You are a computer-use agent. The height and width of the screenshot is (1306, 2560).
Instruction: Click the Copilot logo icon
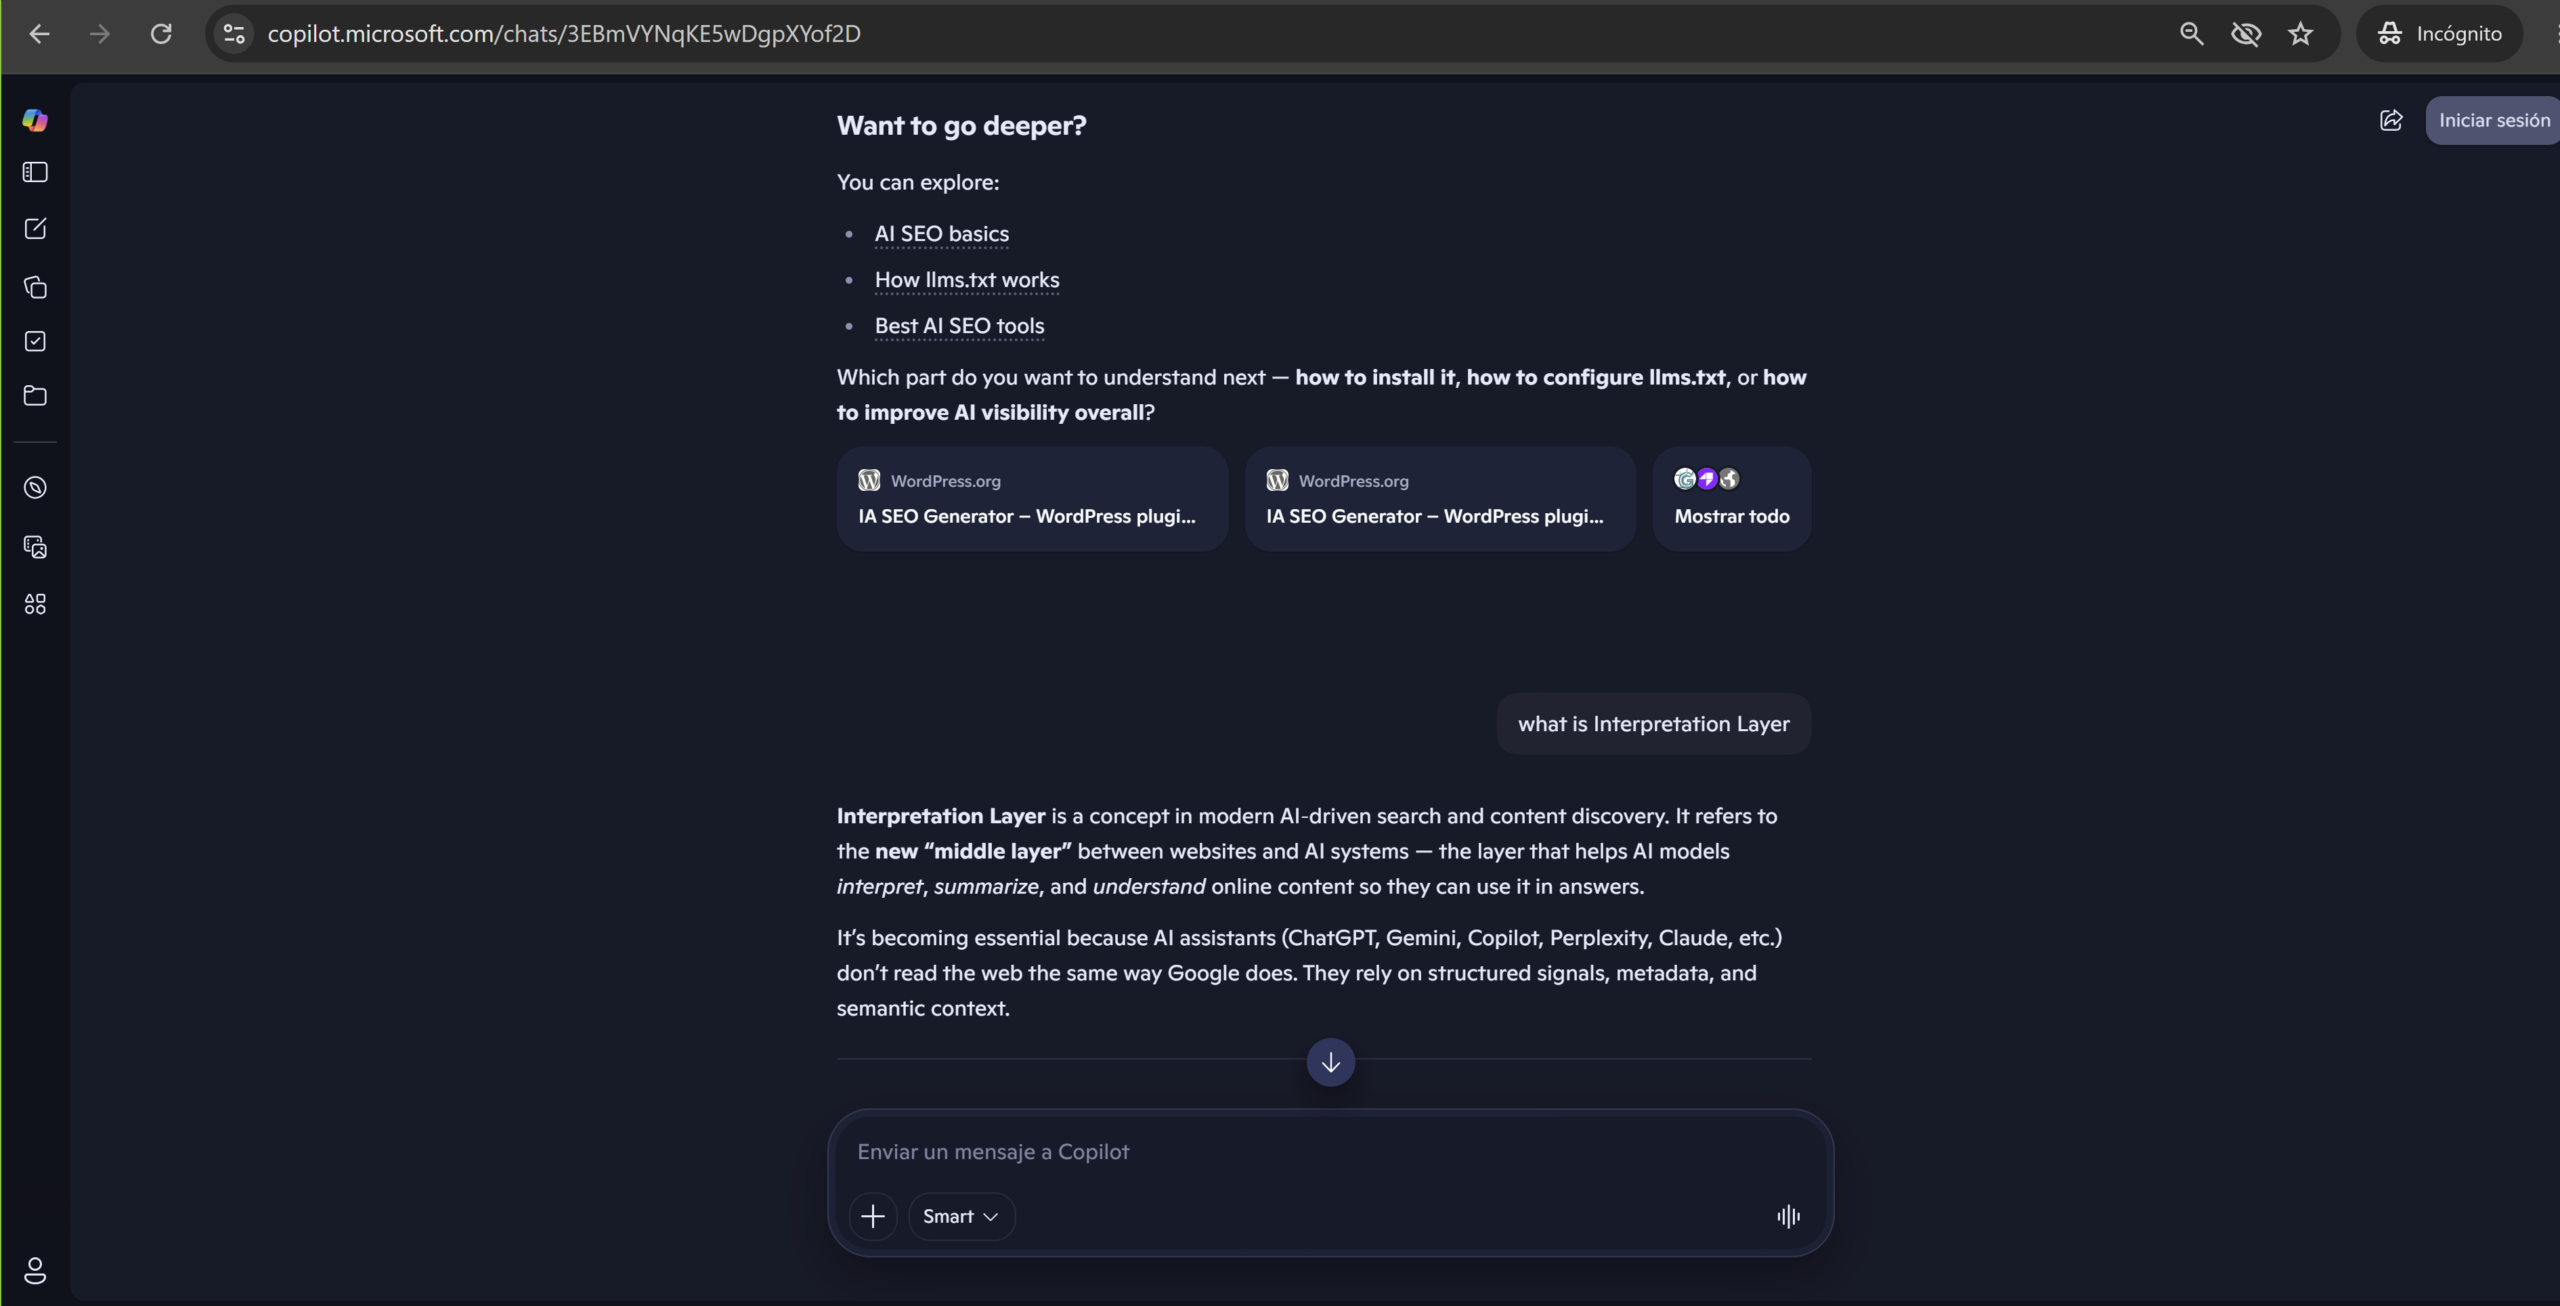[35, 120]
